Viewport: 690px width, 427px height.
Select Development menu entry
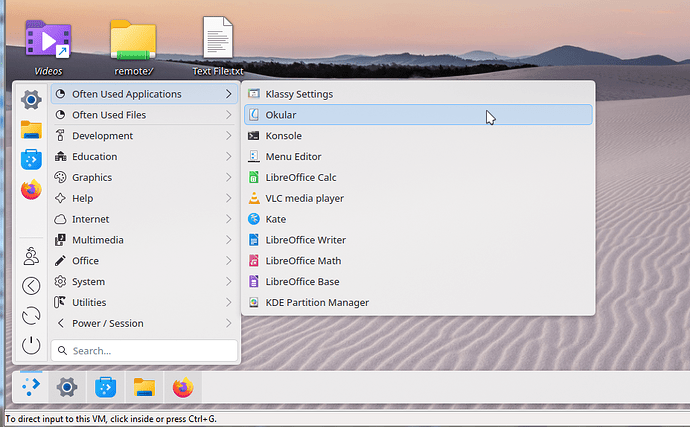point(144,136)
